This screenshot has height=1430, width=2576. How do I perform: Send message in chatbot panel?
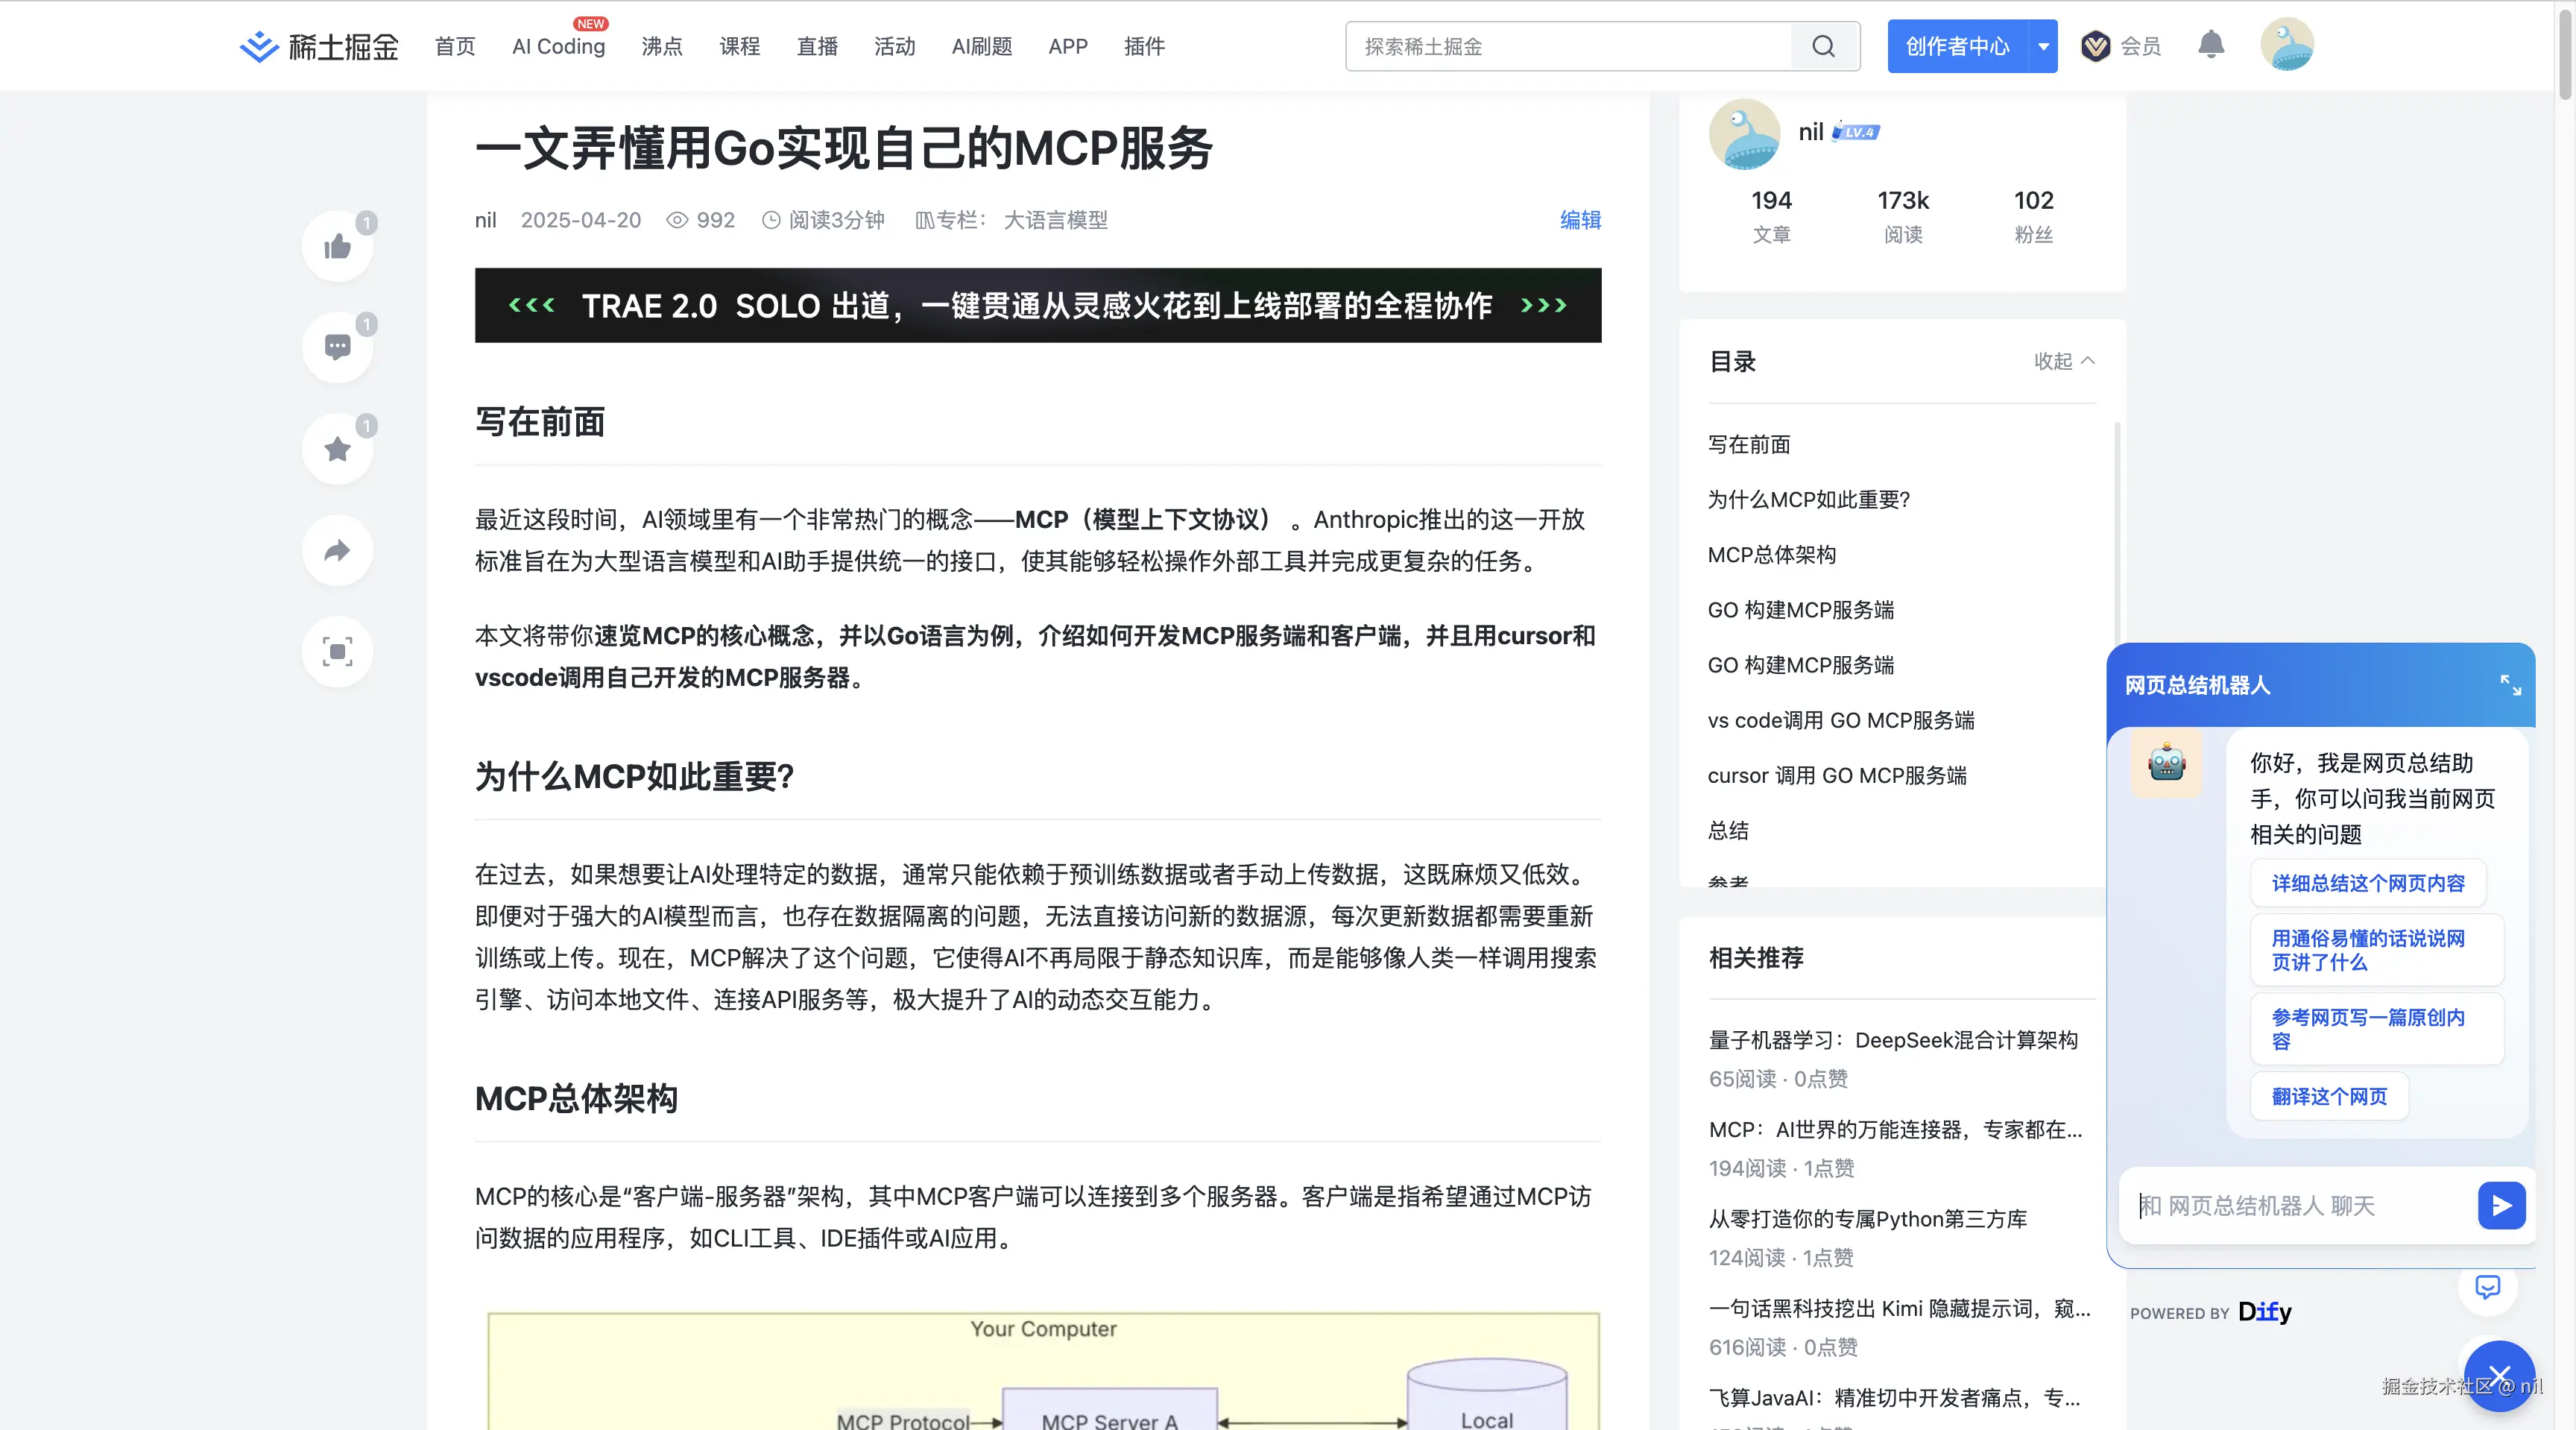click(x=2501, y=1205)
